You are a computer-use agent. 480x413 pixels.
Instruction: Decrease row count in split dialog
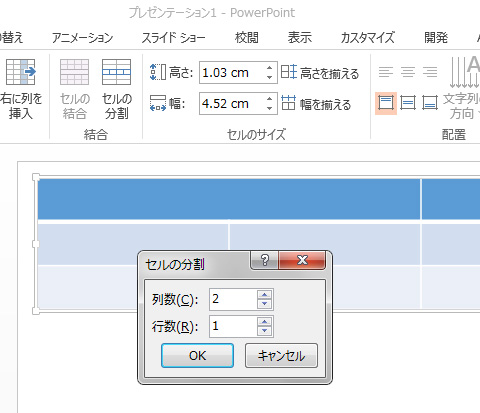[x=265, y=331]
